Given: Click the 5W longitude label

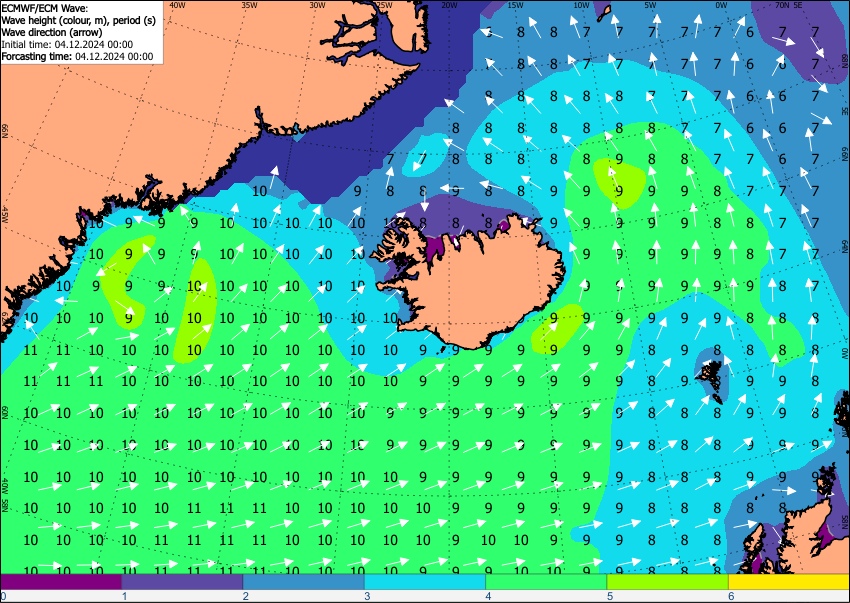Looking at the screenshot, I should tap(651, 5).
